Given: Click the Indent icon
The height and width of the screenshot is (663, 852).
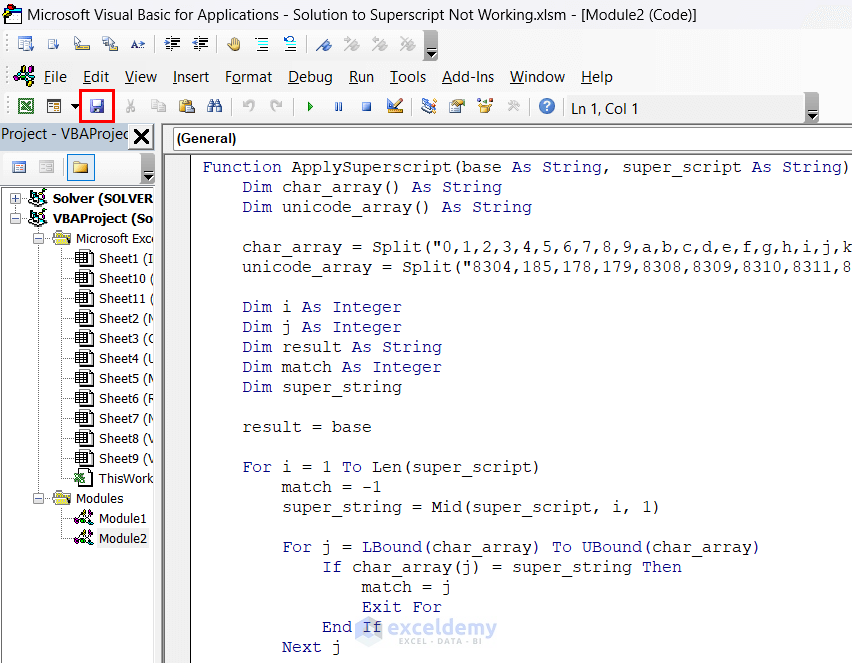Looking at the screenshot, I should point(172,44).
